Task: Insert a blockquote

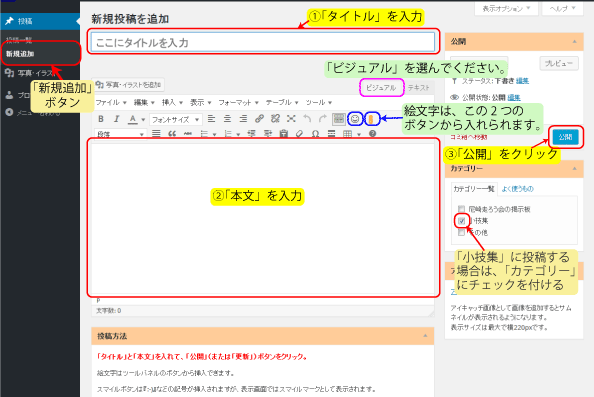Action: point(172,133)
